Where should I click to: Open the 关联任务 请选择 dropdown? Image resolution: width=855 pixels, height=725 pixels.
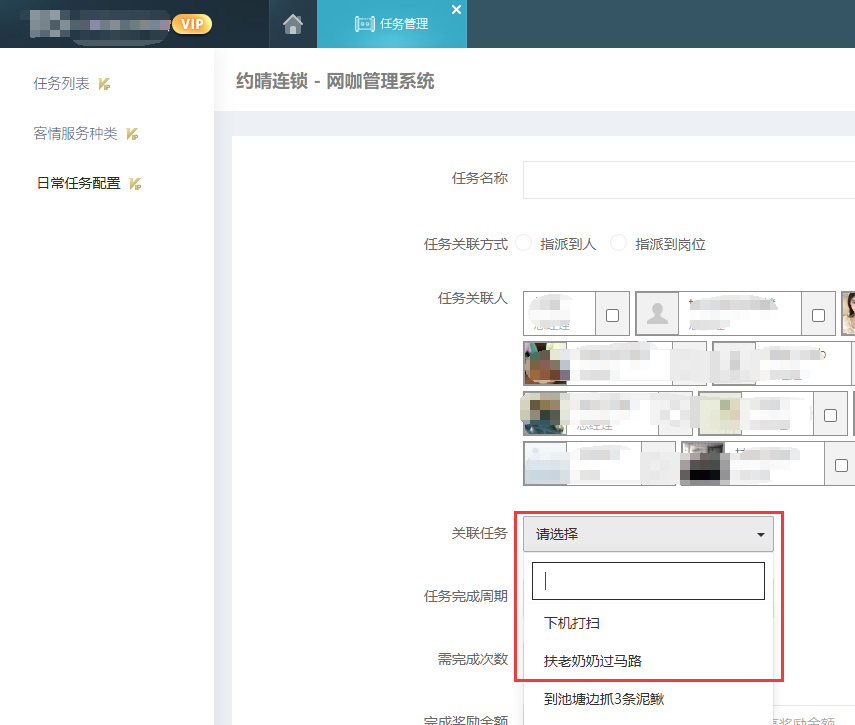tap(648, 534)
